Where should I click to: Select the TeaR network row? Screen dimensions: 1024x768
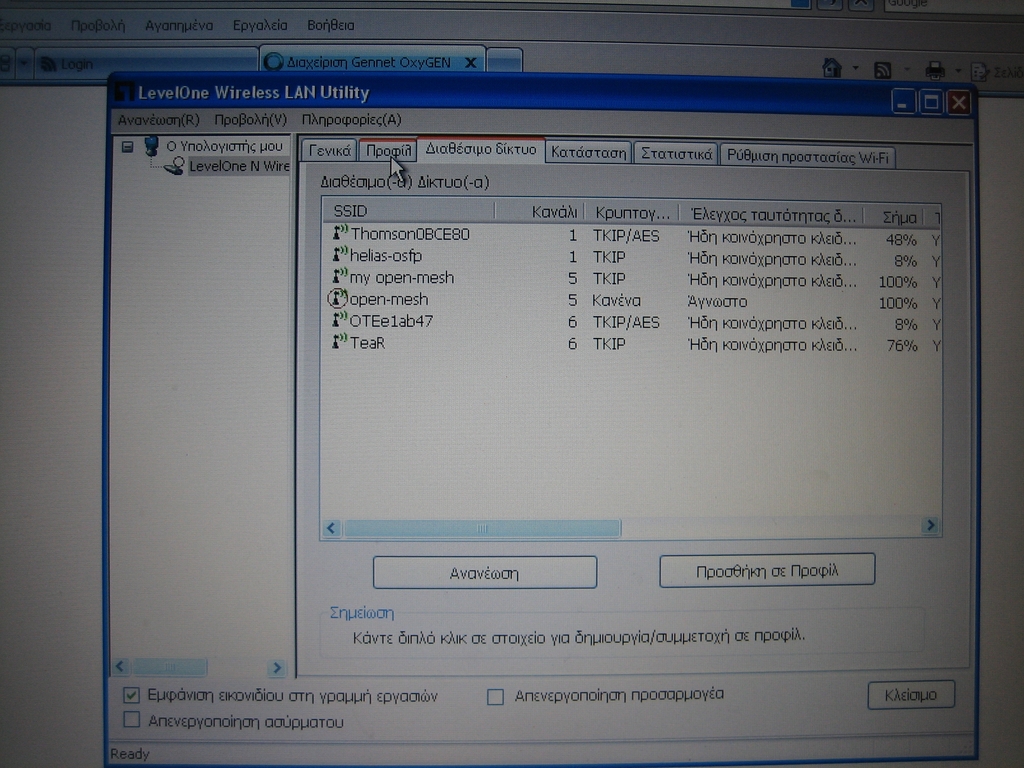(632, 344)
